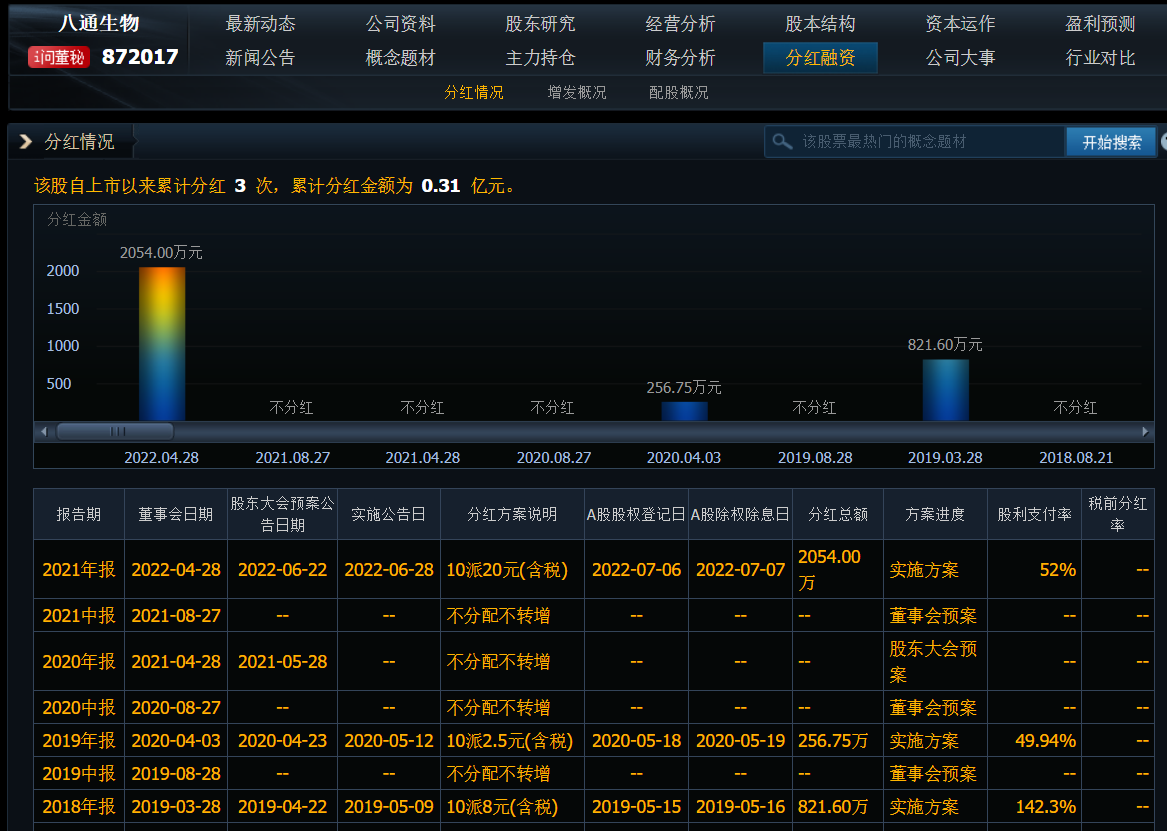The width and height of the screenshot is (1167, 831).
Task: Select the 2020年报 row cell
Action: pyautogui.click(x=79, y=661)
